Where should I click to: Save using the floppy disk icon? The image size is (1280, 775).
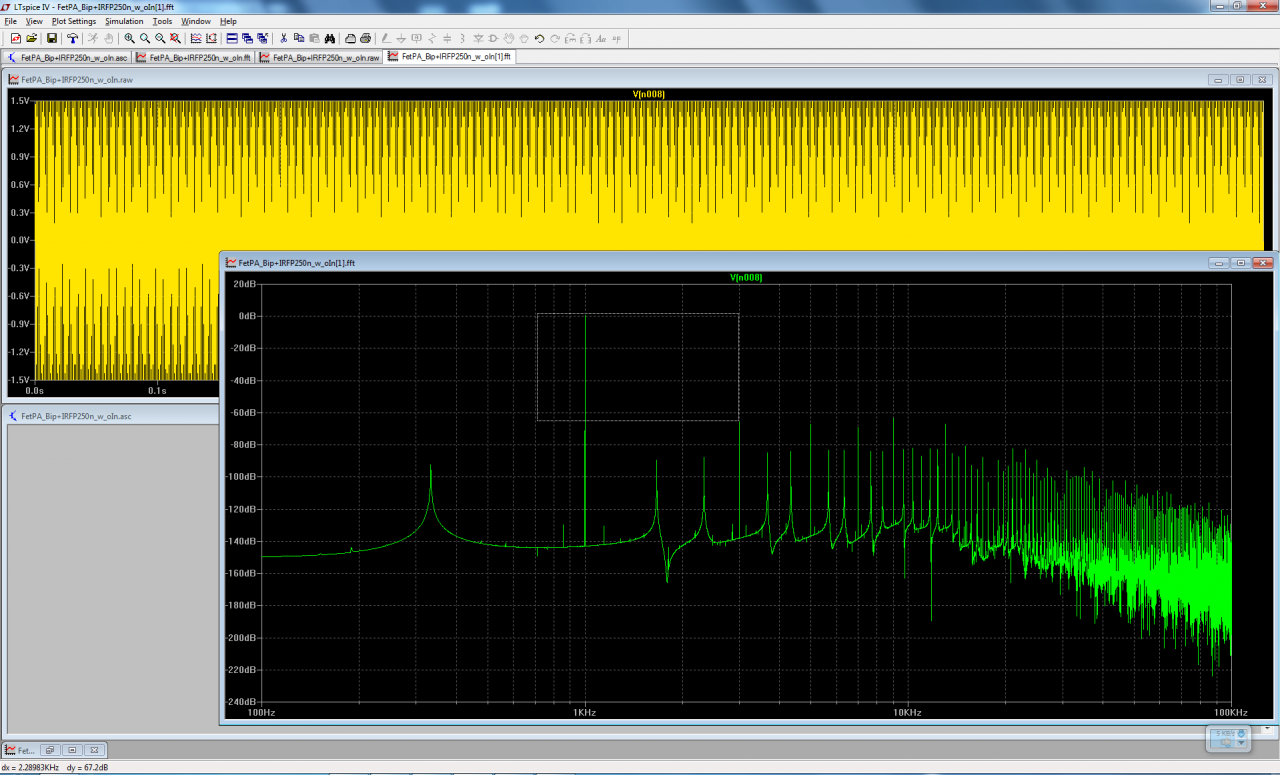pyautogui.click(x=52, y=38)
